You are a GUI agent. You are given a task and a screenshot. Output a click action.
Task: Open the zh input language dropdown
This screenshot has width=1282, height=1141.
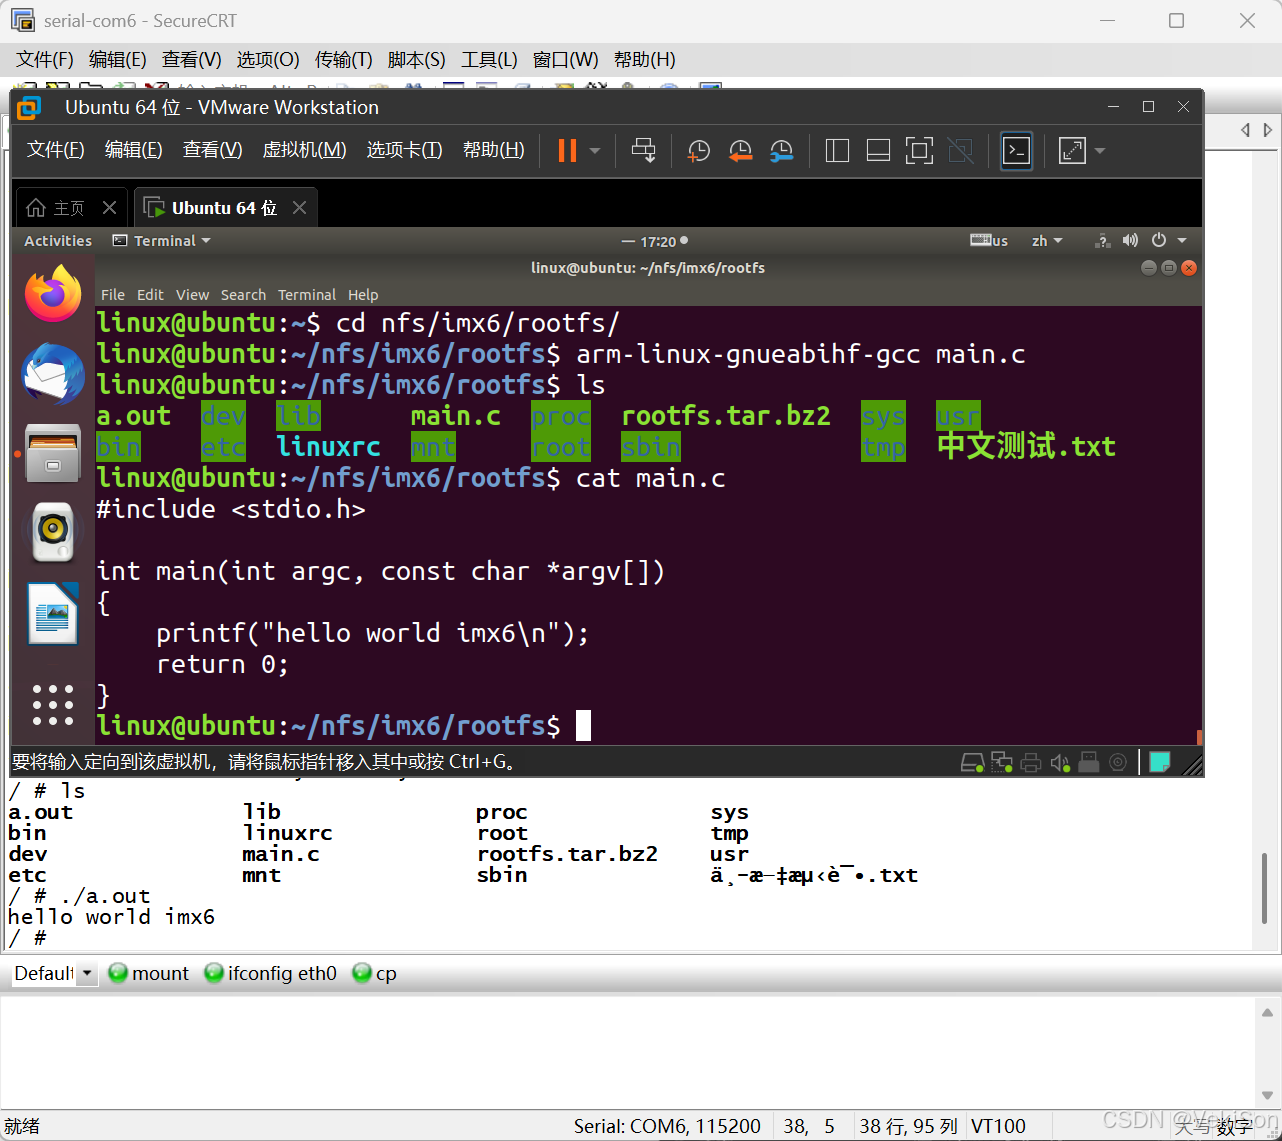tap(1047, 241)
